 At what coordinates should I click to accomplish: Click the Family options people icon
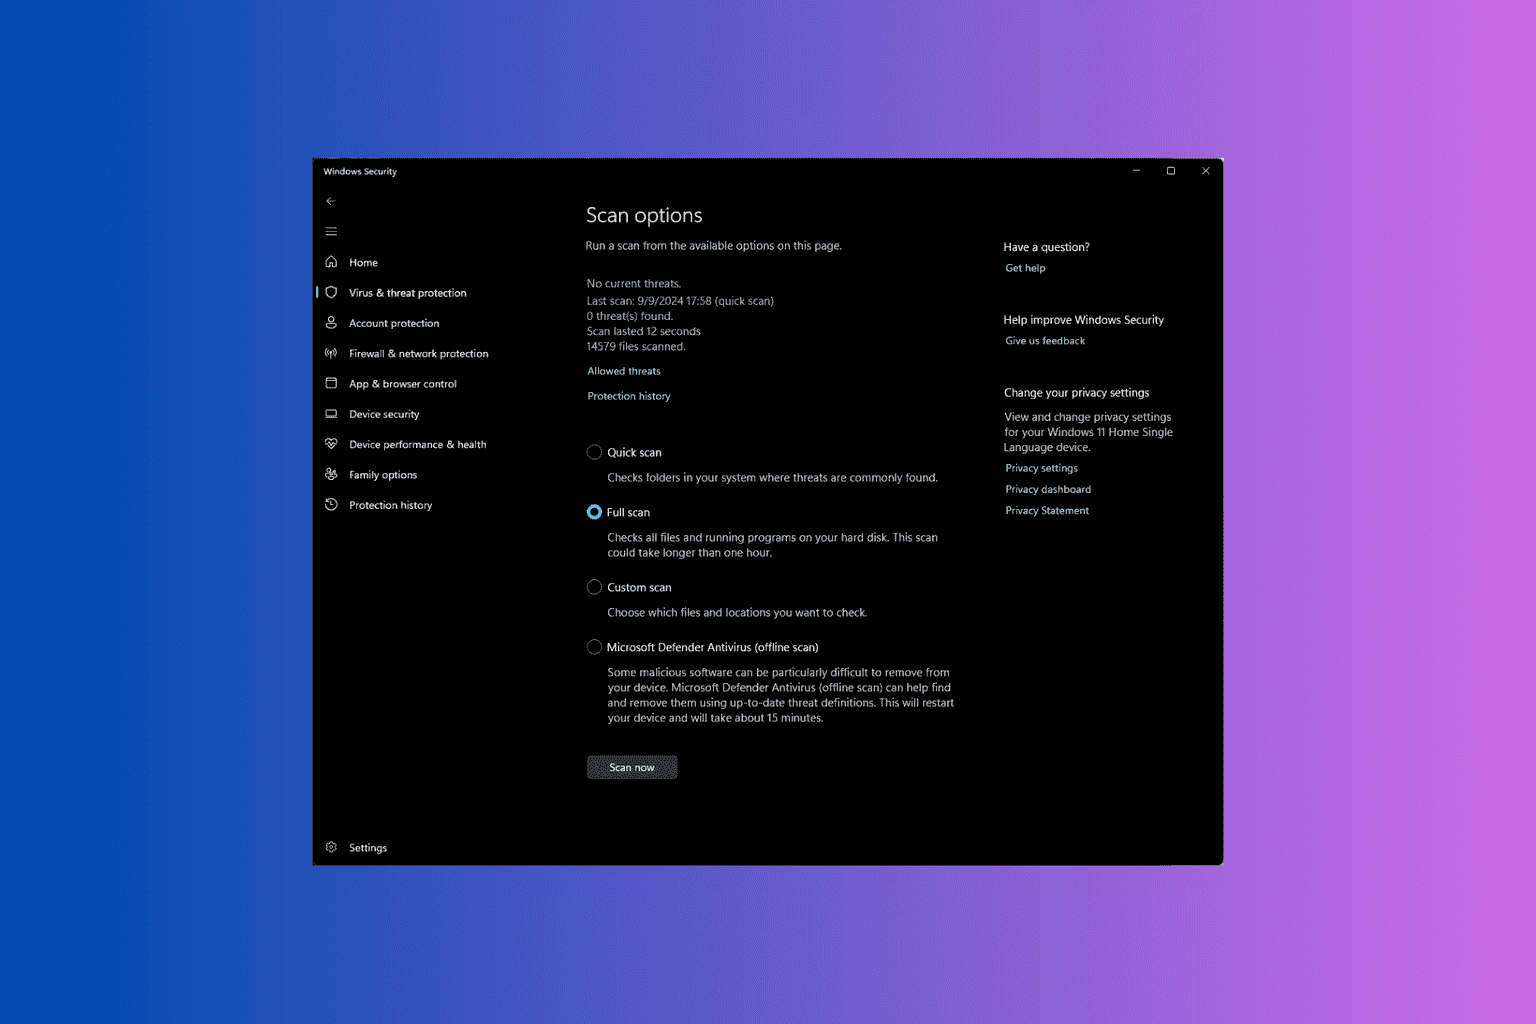click(x=331, y=474)
